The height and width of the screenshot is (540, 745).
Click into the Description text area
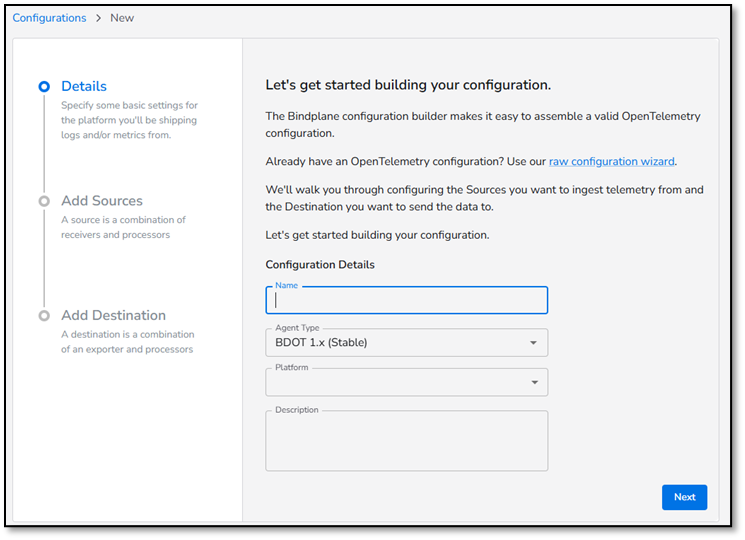[x=407, y=441]
